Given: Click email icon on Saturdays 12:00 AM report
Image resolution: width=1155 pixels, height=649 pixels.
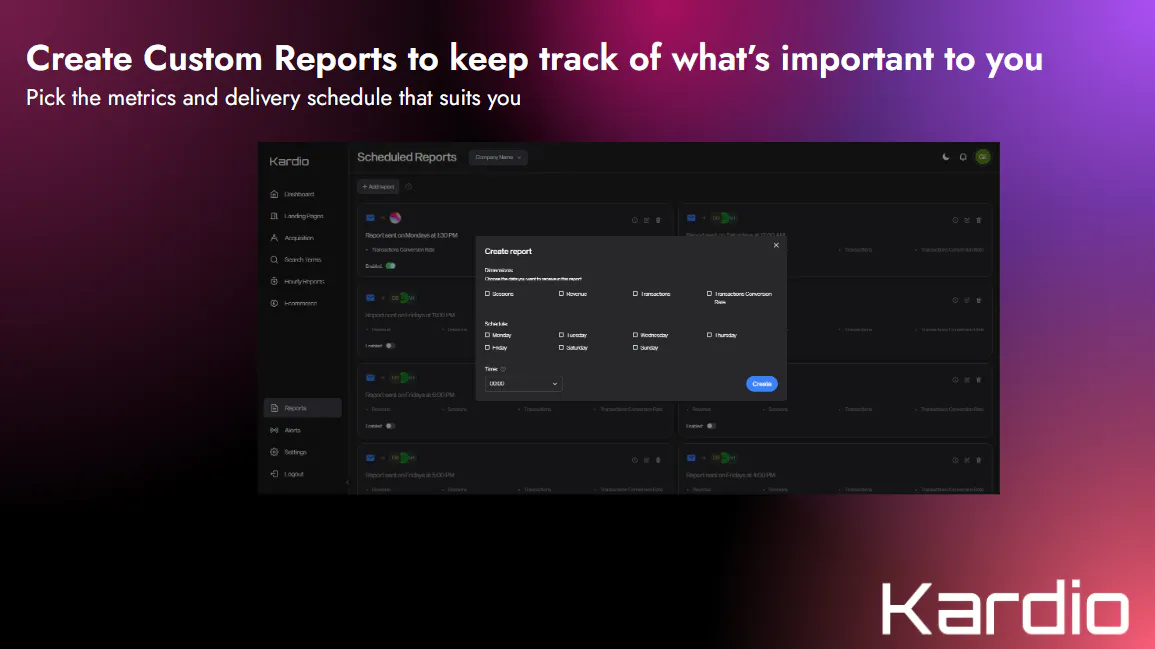Looking at the screenshot, I should 691,218.
